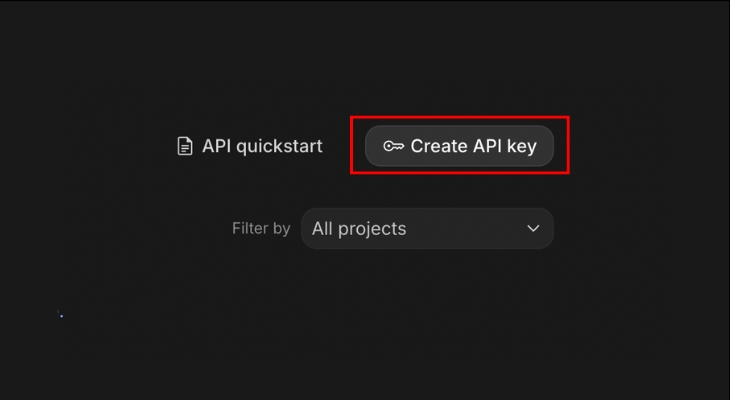
Task: Click the word "key" on the Create button
Action: (x=521, y=146)
